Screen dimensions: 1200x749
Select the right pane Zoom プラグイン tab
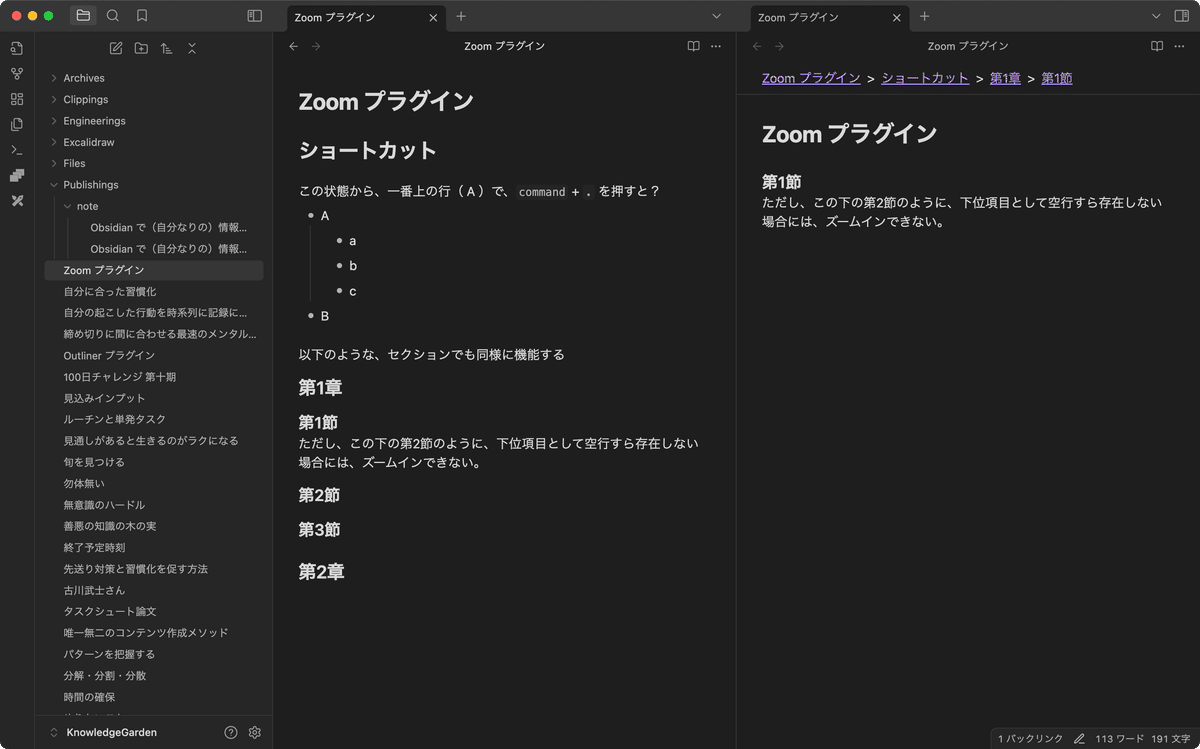830,17
